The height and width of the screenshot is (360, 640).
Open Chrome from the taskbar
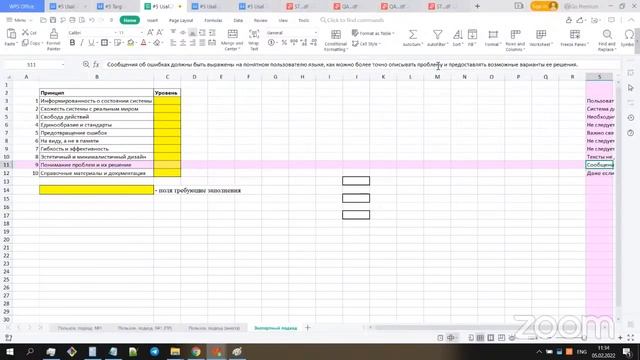196,352
